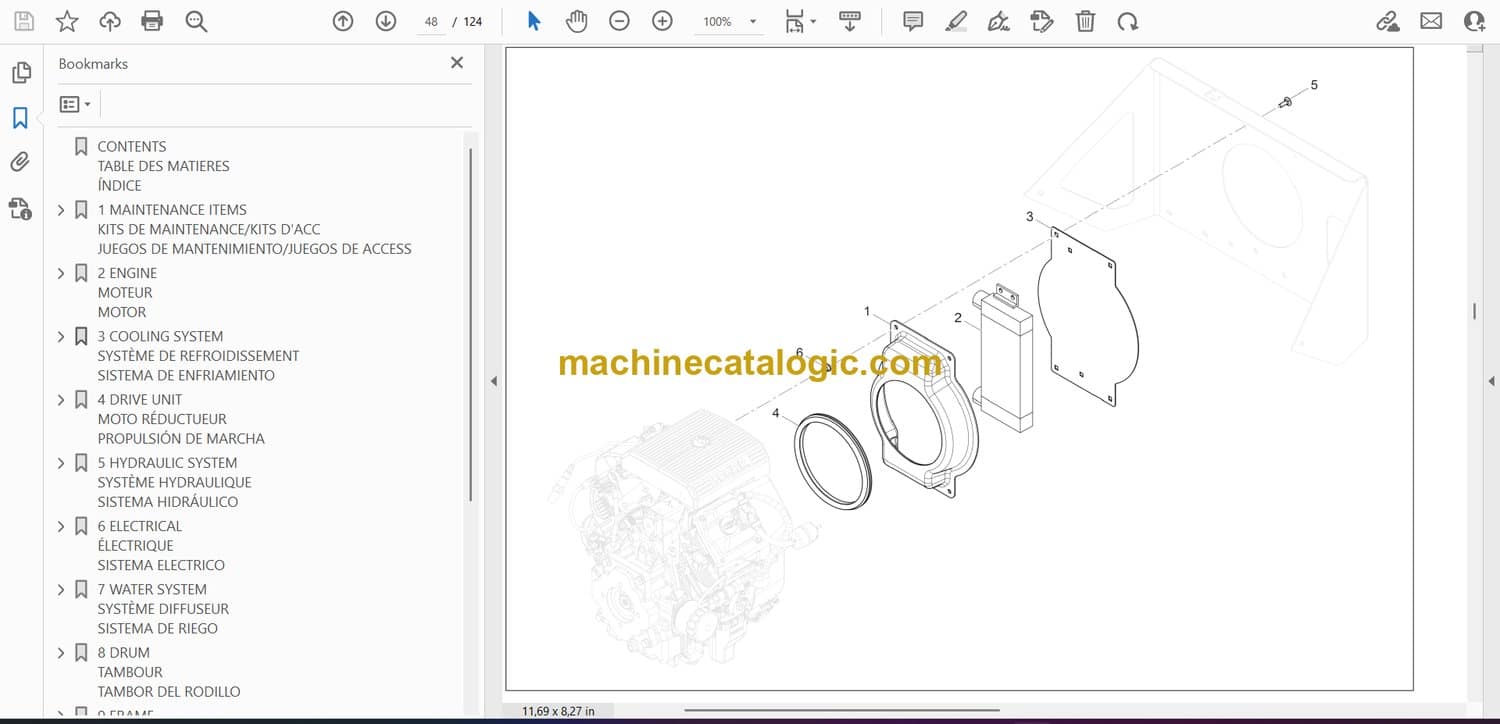
Task: Select the Hand pan tool
Action: pos(576,21)
